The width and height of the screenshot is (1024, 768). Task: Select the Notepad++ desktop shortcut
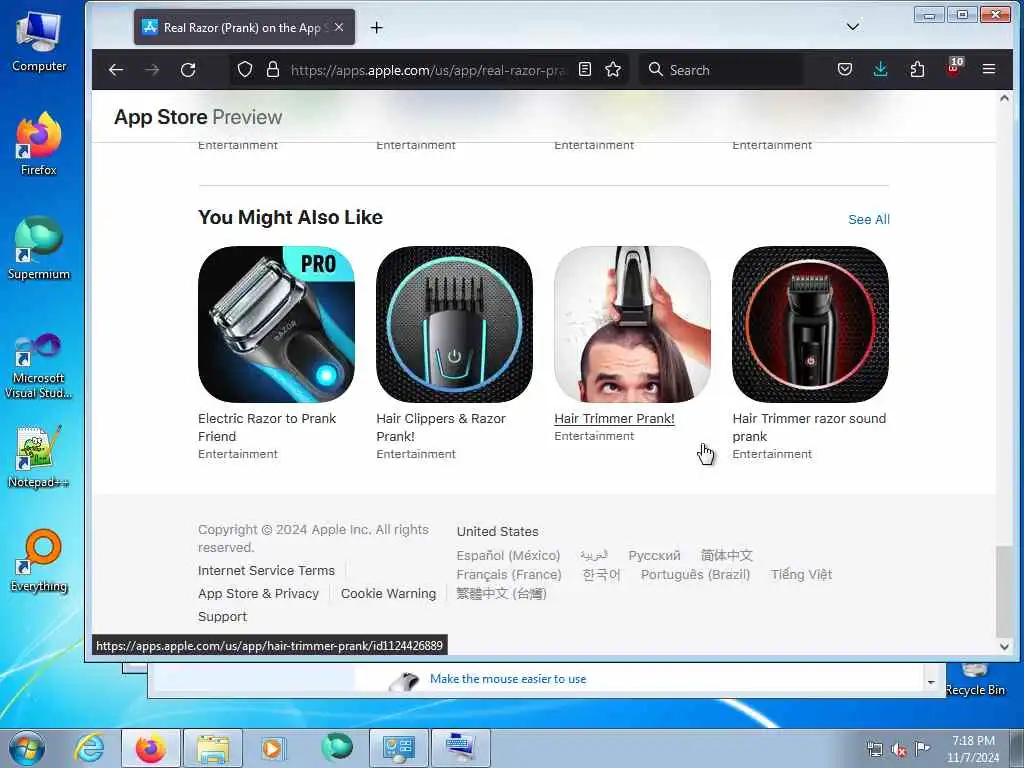pyautogui.click(x=39, y=457)
